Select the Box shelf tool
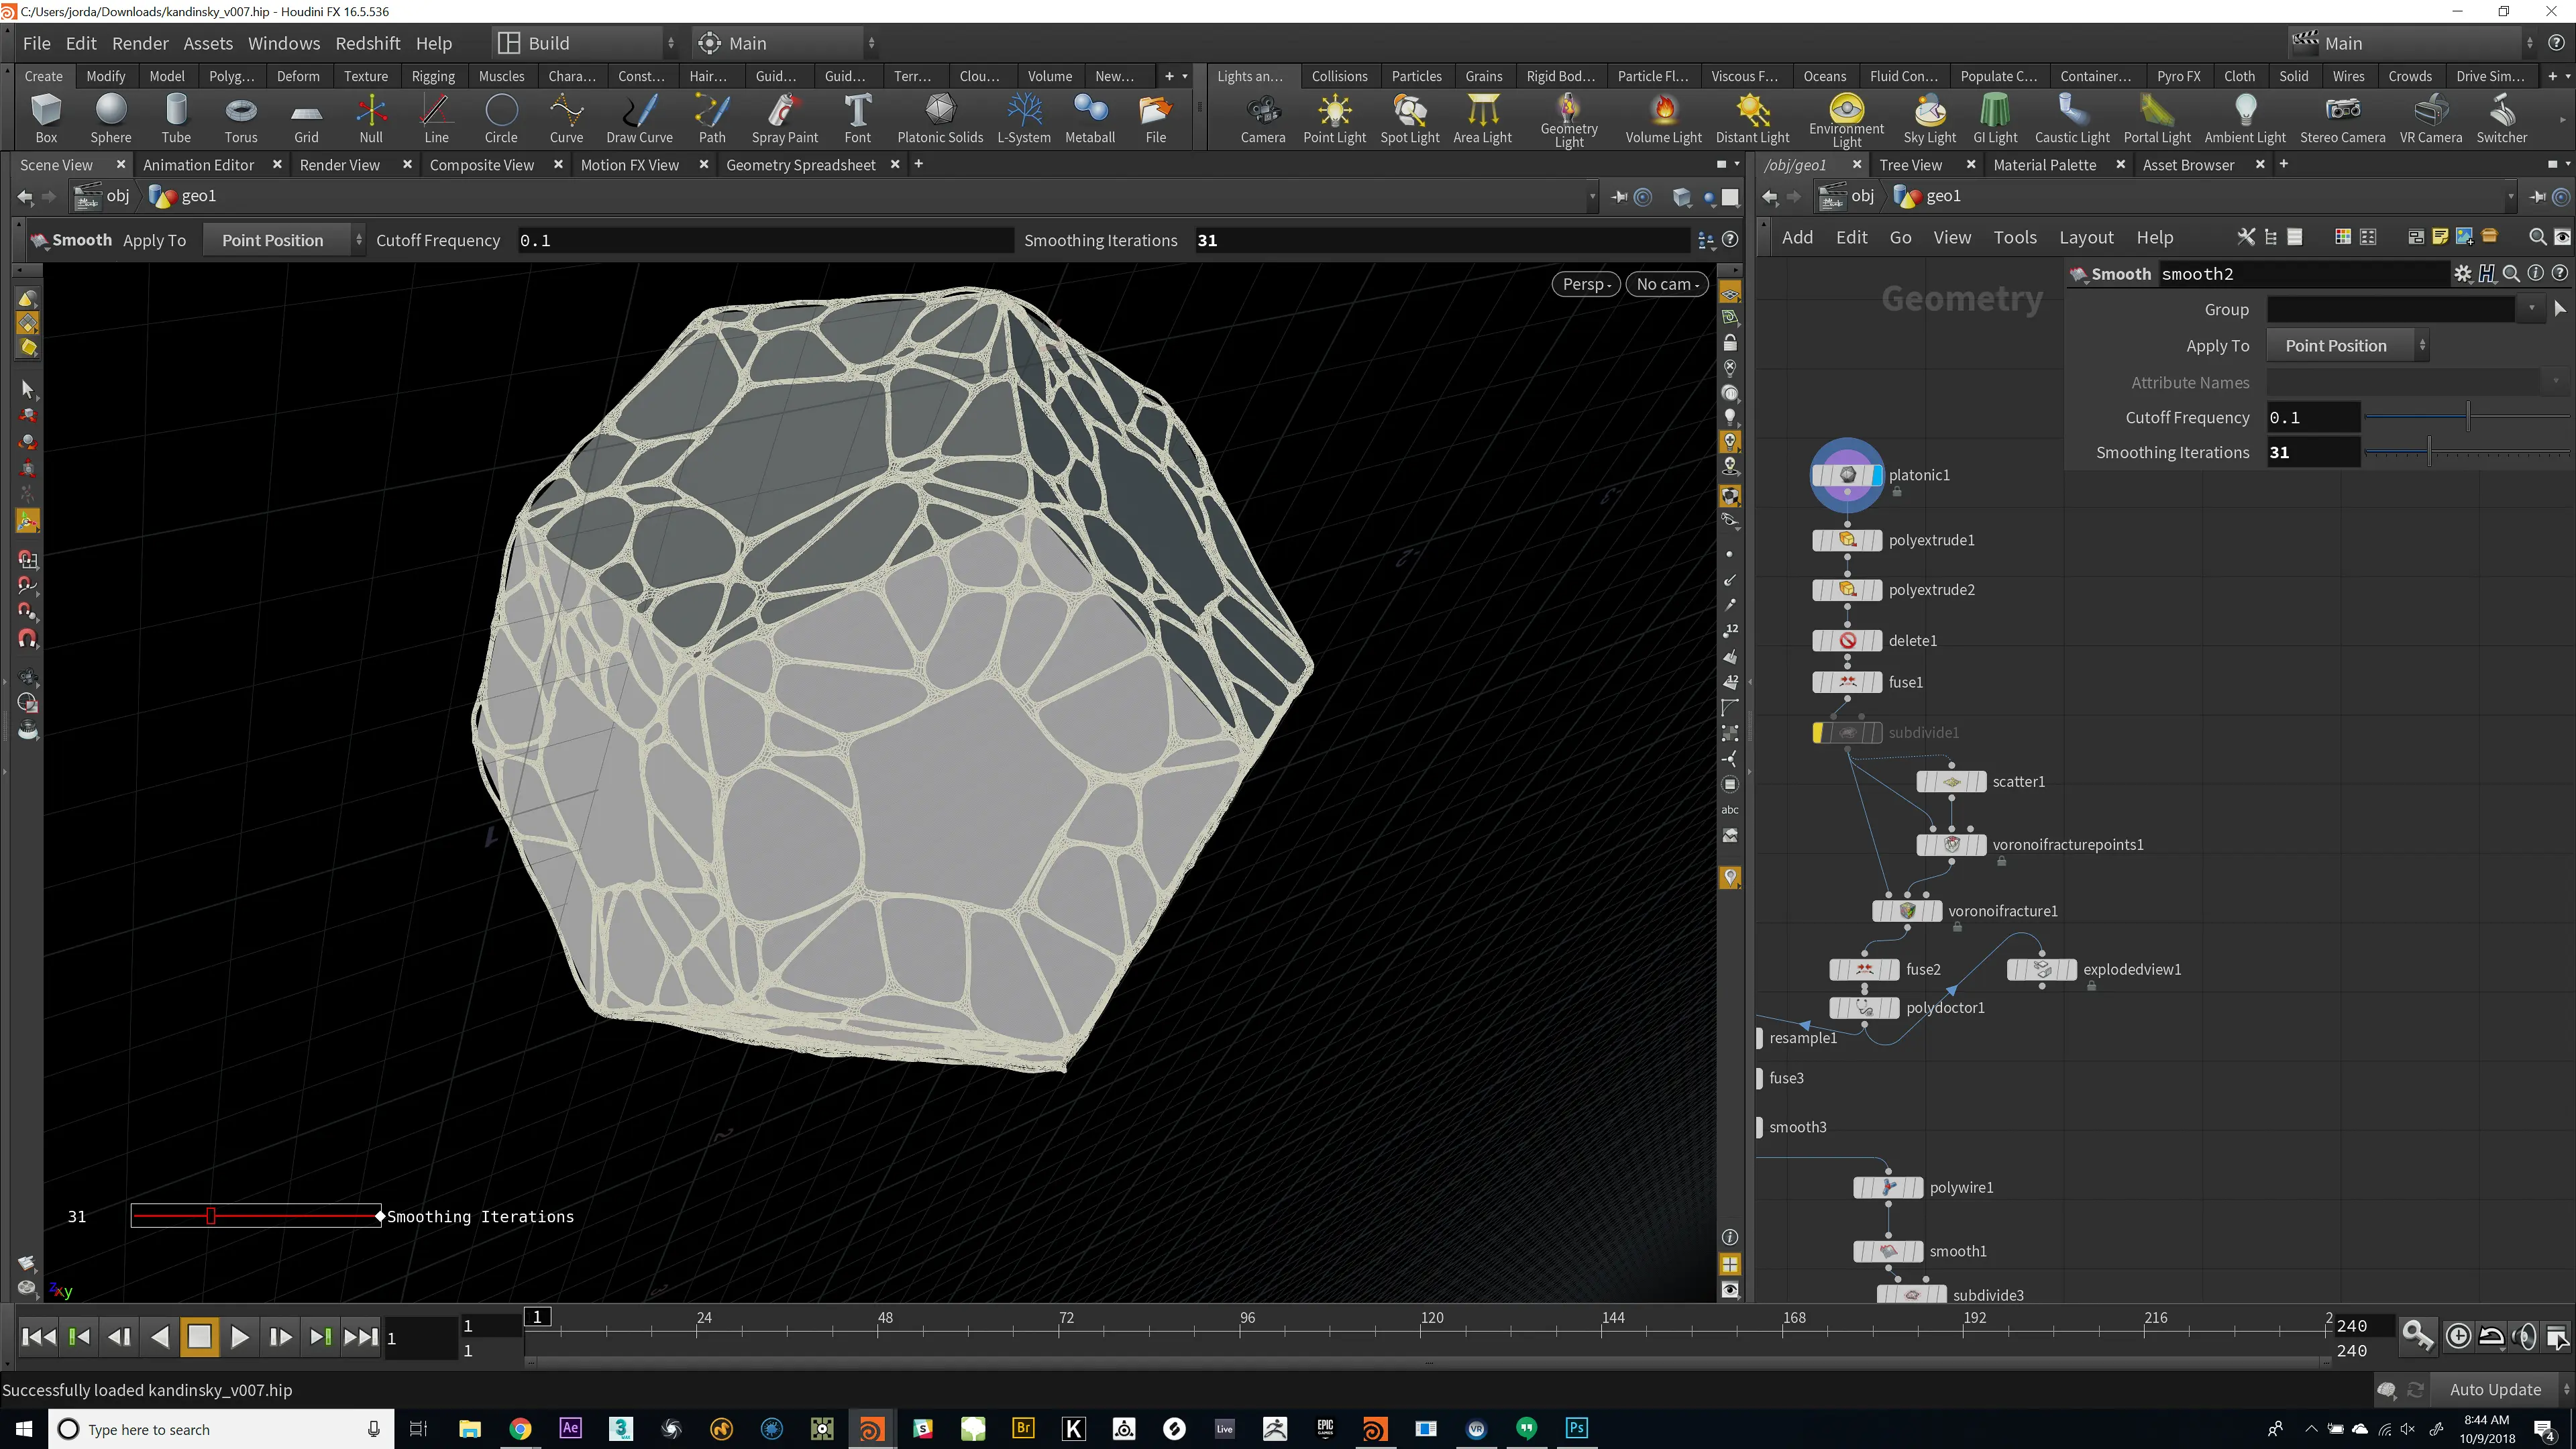 coord(46,118)
